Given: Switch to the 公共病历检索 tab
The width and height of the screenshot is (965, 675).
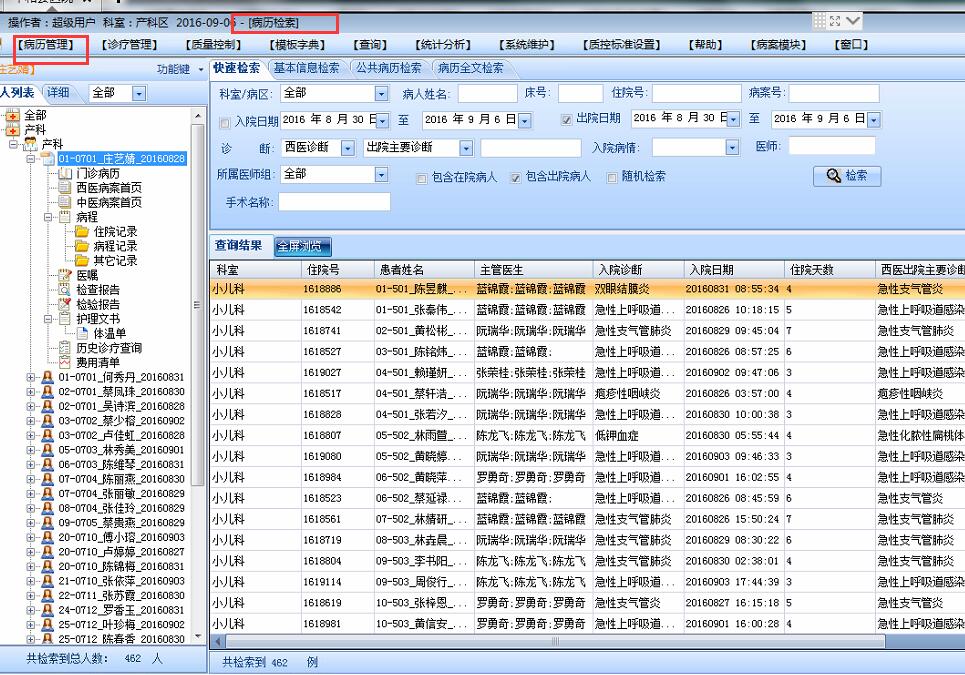Looking at the screenshot, I should 389,68.
